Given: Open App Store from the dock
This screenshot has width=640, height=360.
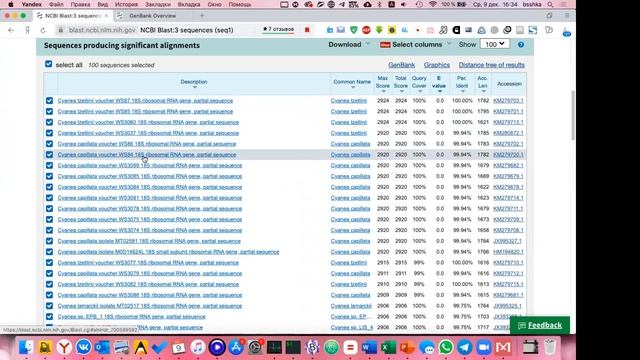Looking at the screenshot, I should point(236,347).
